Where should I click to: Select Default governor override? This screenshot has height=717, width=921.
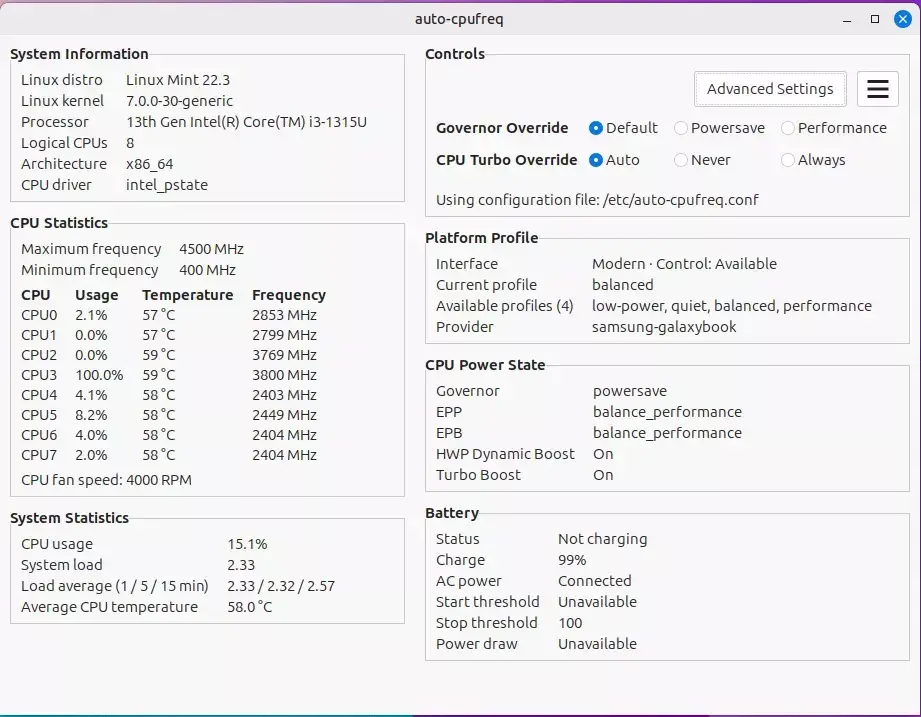click(623, 128)
